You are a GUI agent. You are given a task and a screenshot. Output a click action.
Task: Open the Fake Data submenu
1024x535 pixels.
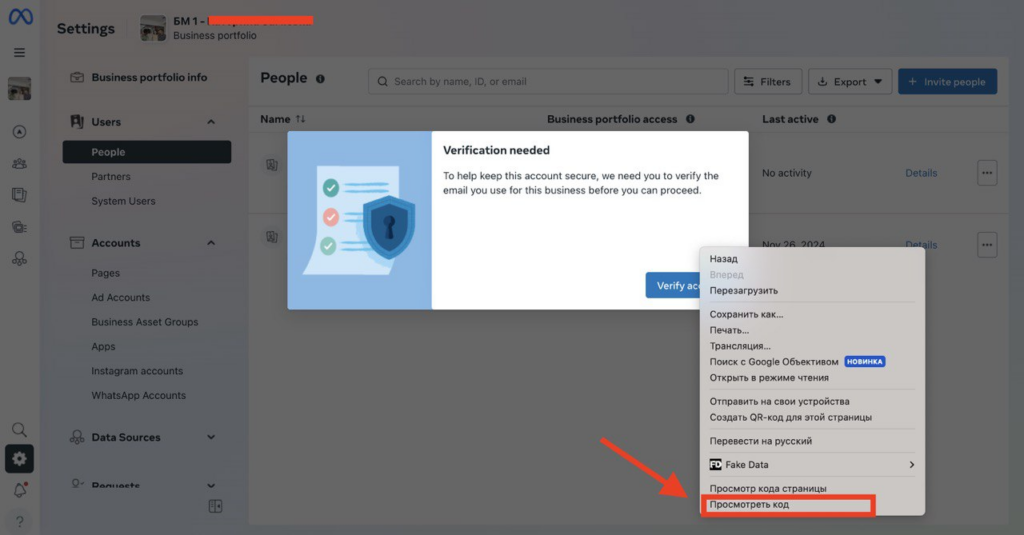812,464
